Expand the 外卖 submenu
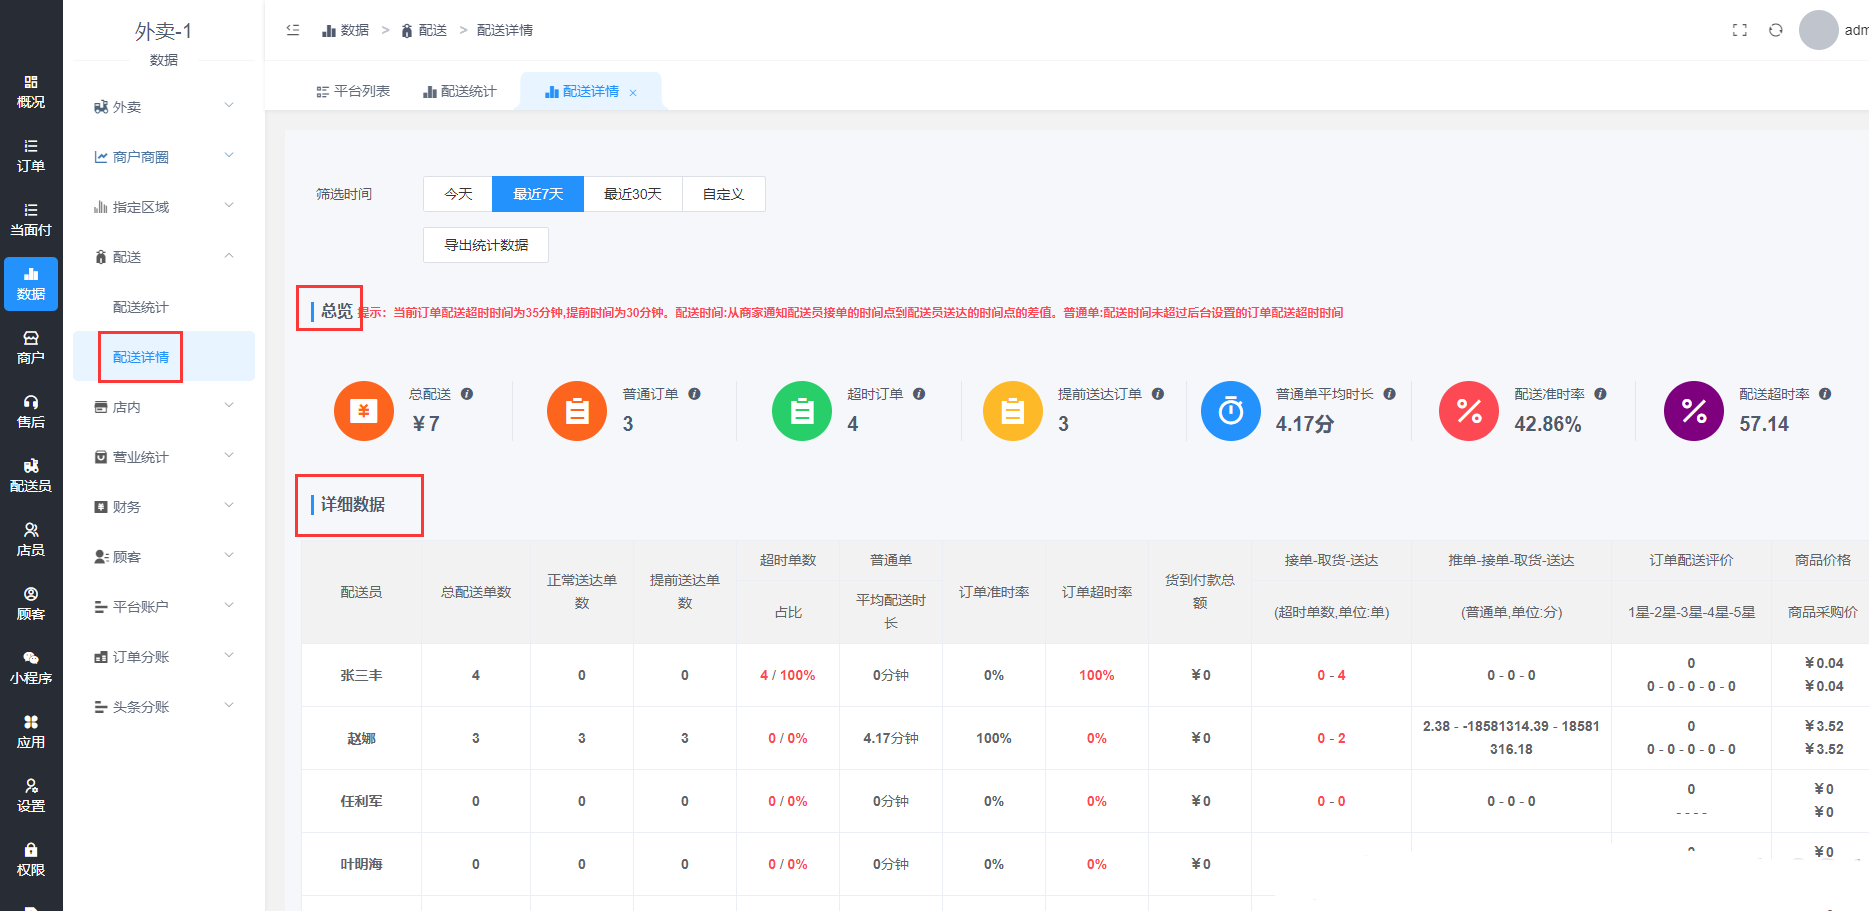The height and width of the screenshot is (911, 1869). 229,106
